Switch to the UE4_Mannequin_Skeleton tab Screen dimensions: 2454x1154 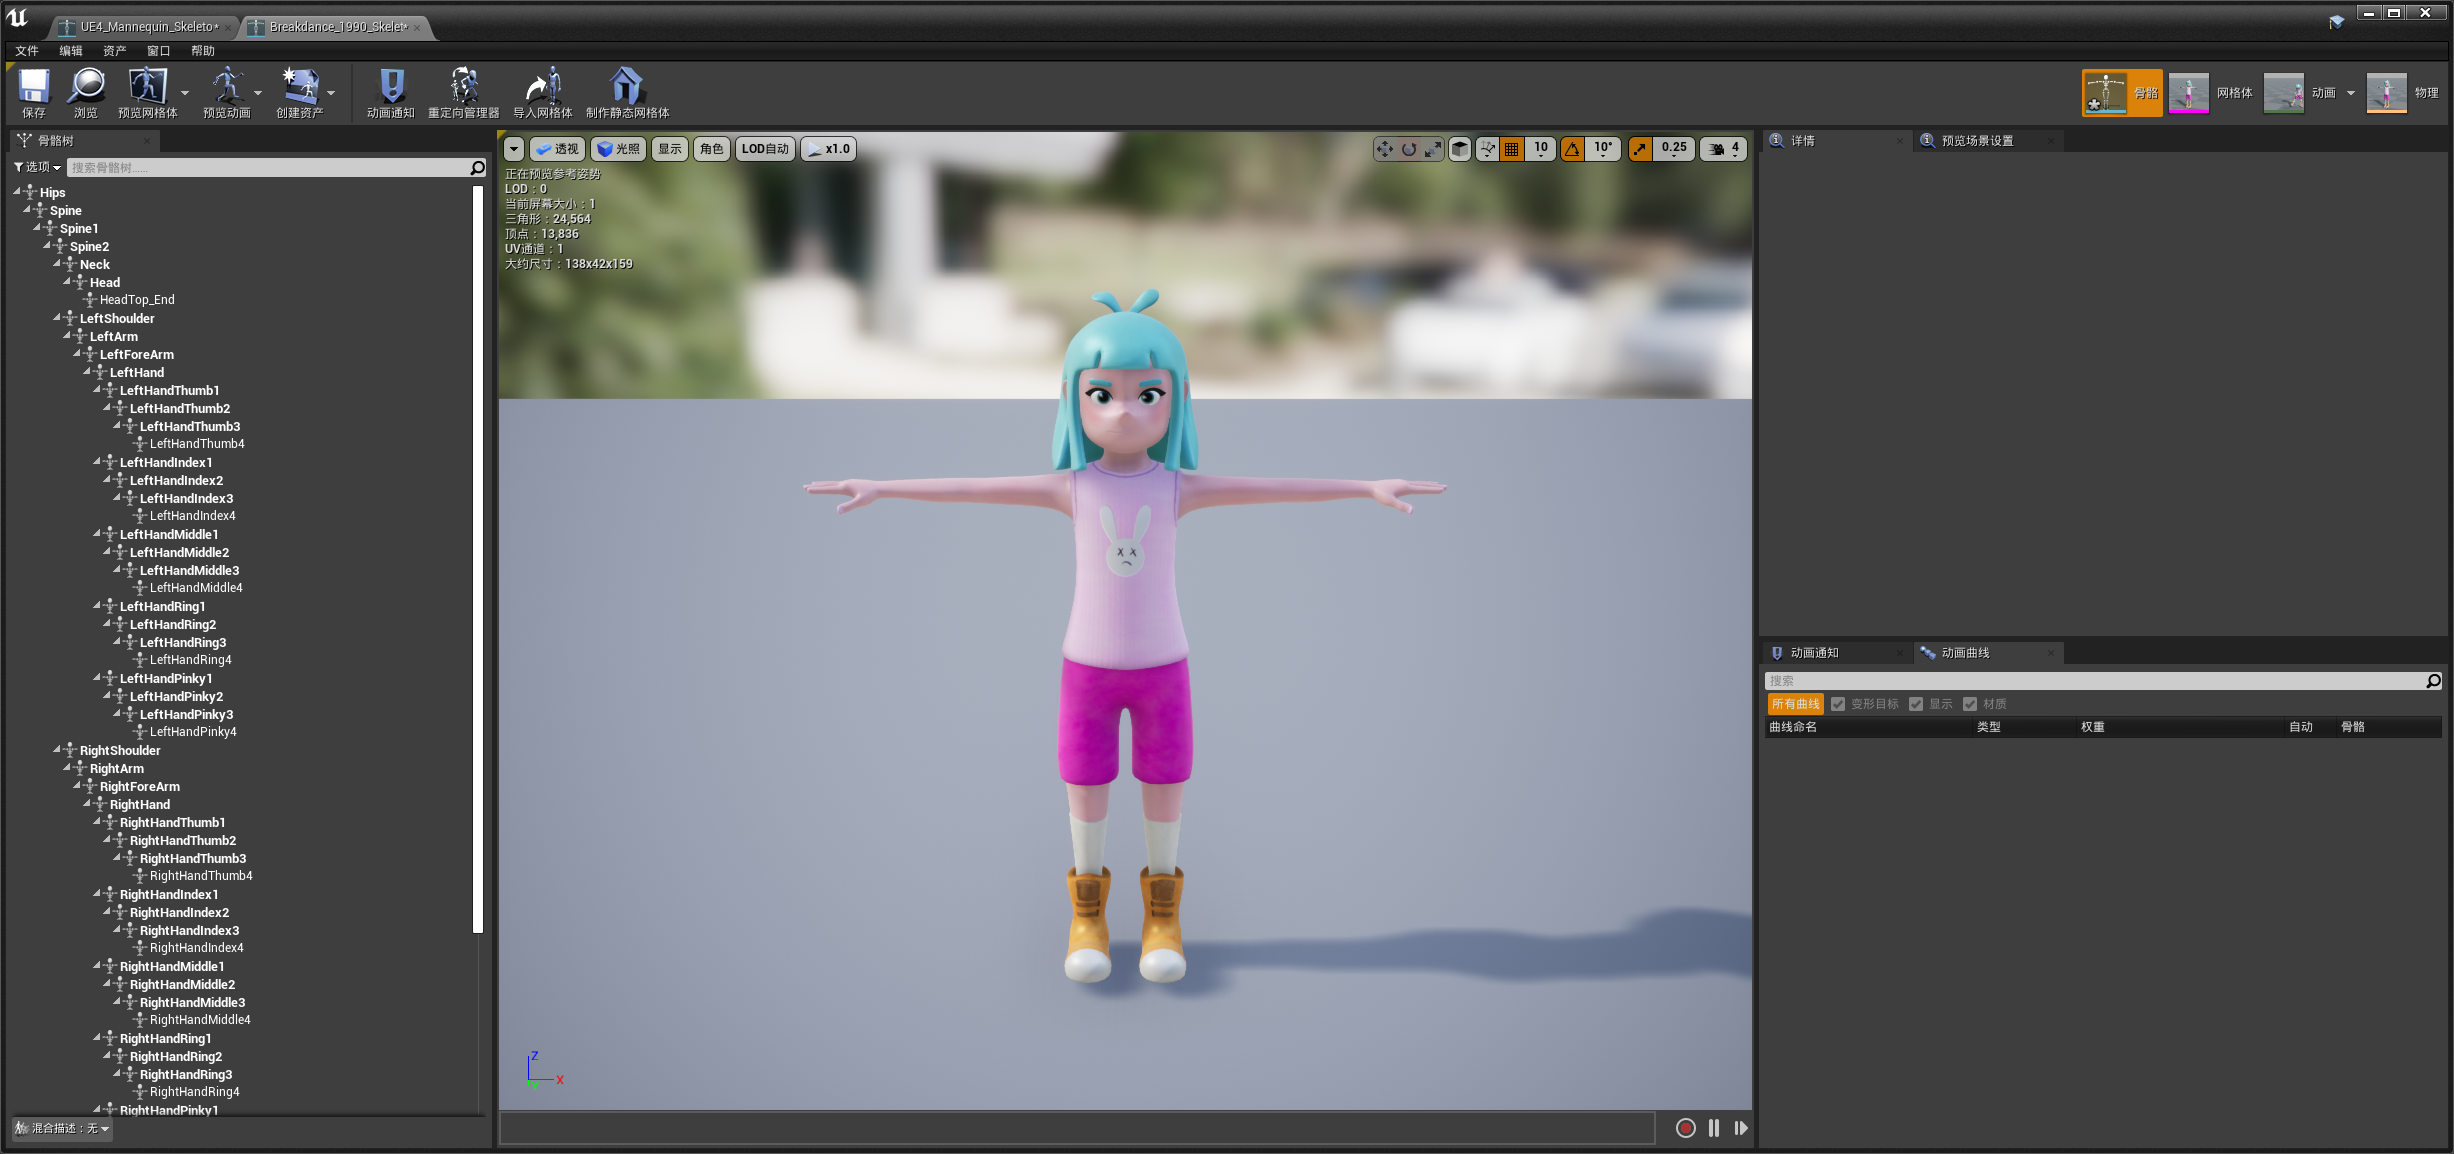point(147,27)
